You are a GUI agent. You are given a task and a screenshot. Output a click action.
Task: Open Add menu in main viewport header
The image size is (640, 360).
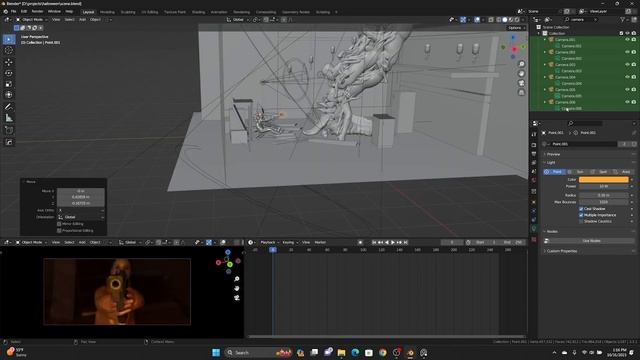[82, 20]
